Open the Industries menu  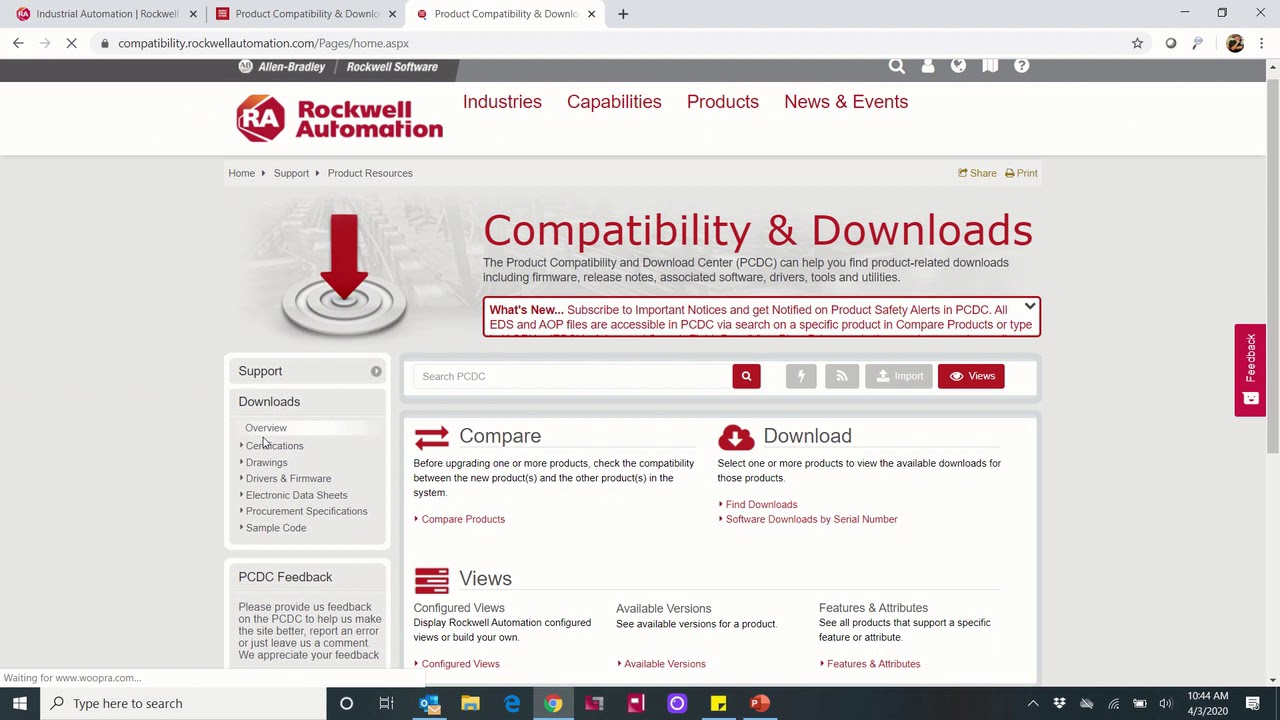pos(502,102)
